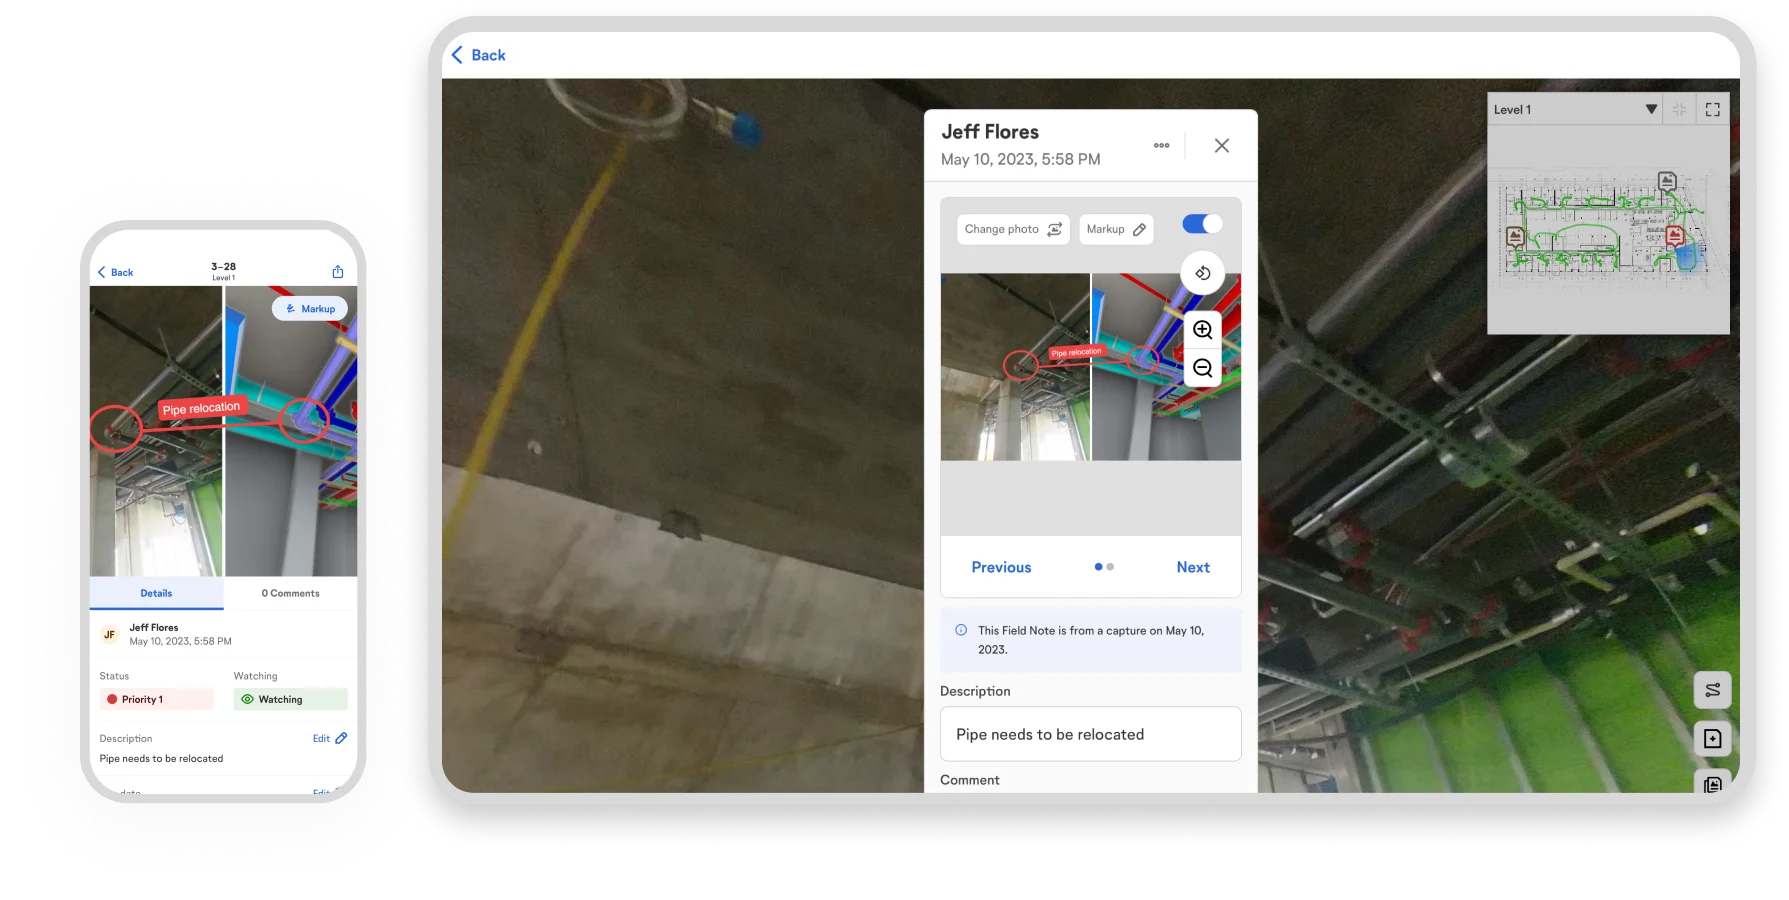The height and width of the screenshot is (900, 1789).
Task: Tap the share icon on the phone screen
Action: (x=337, y=270)
